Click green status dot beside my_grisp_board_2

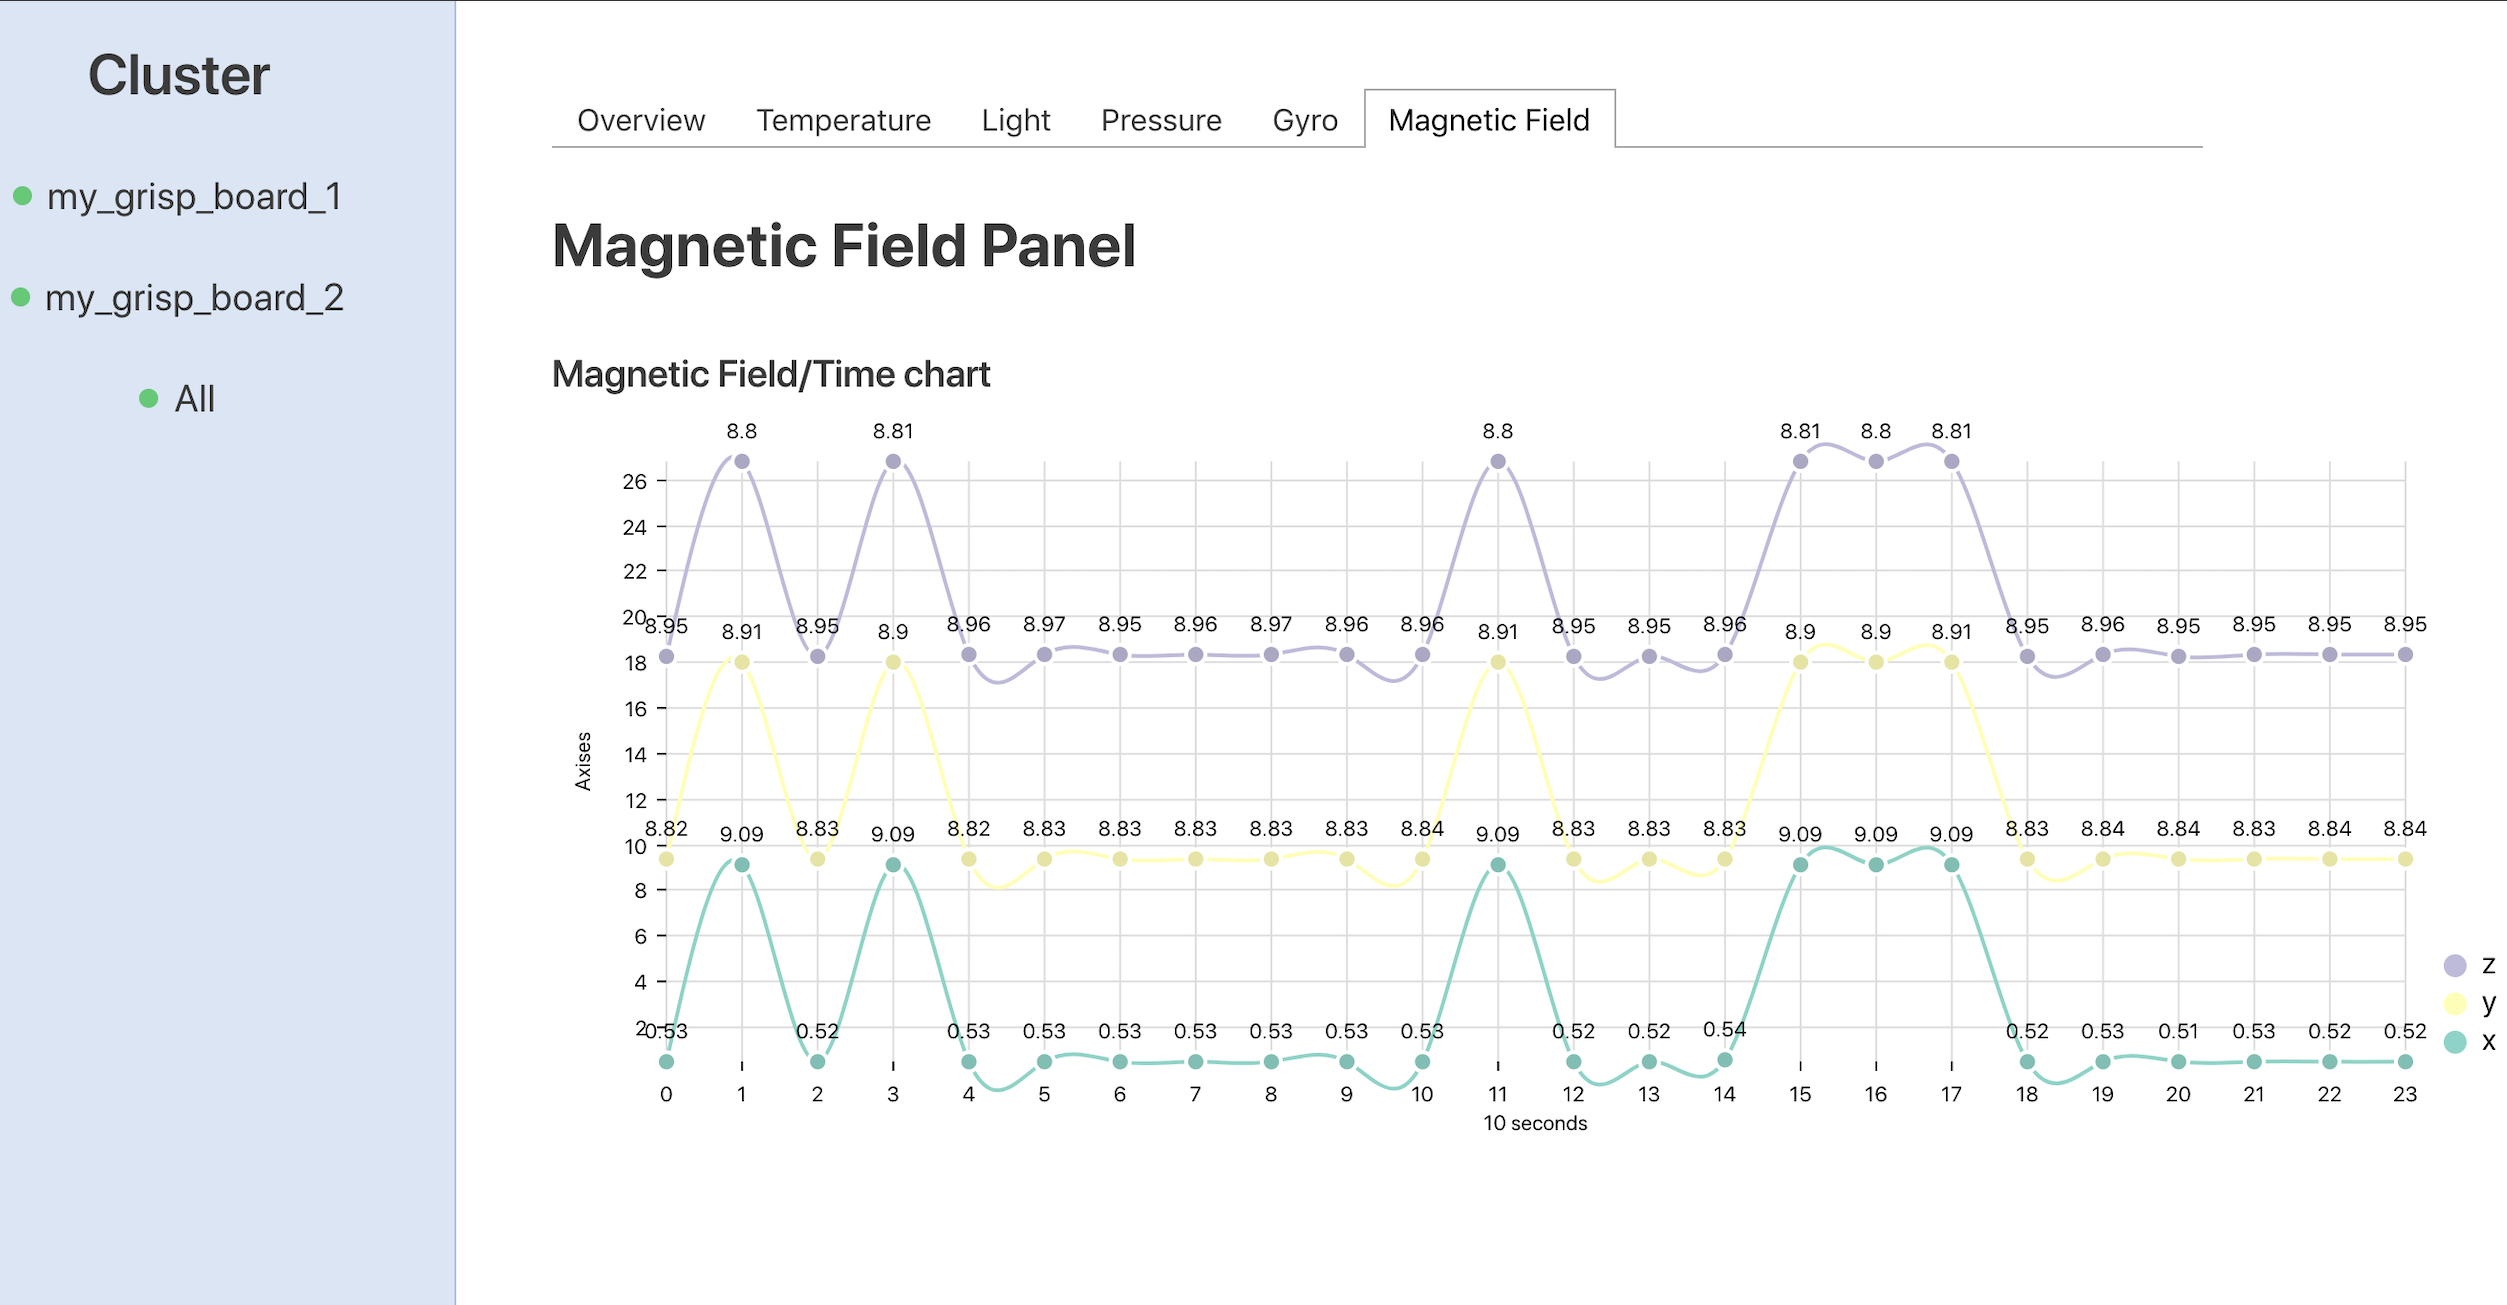[20, 297]
